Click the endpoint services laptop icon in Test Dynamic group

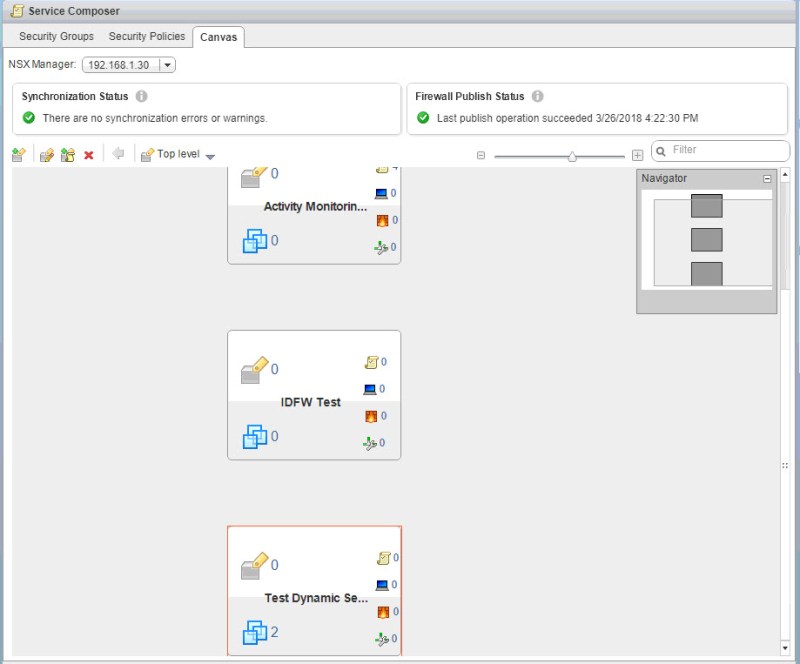[x=381, y=585]
